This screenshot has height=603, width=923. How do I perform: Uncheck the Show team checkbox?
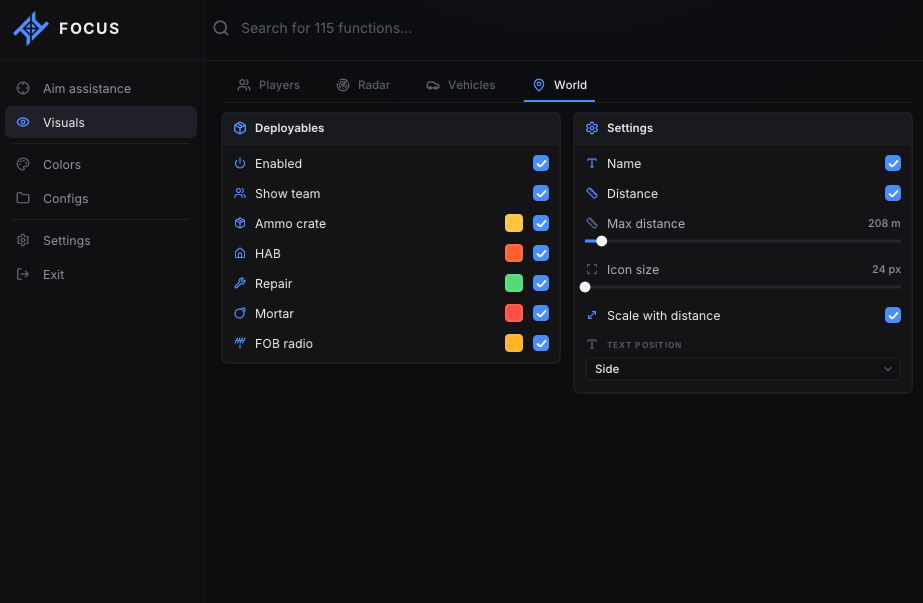(541, 193)
